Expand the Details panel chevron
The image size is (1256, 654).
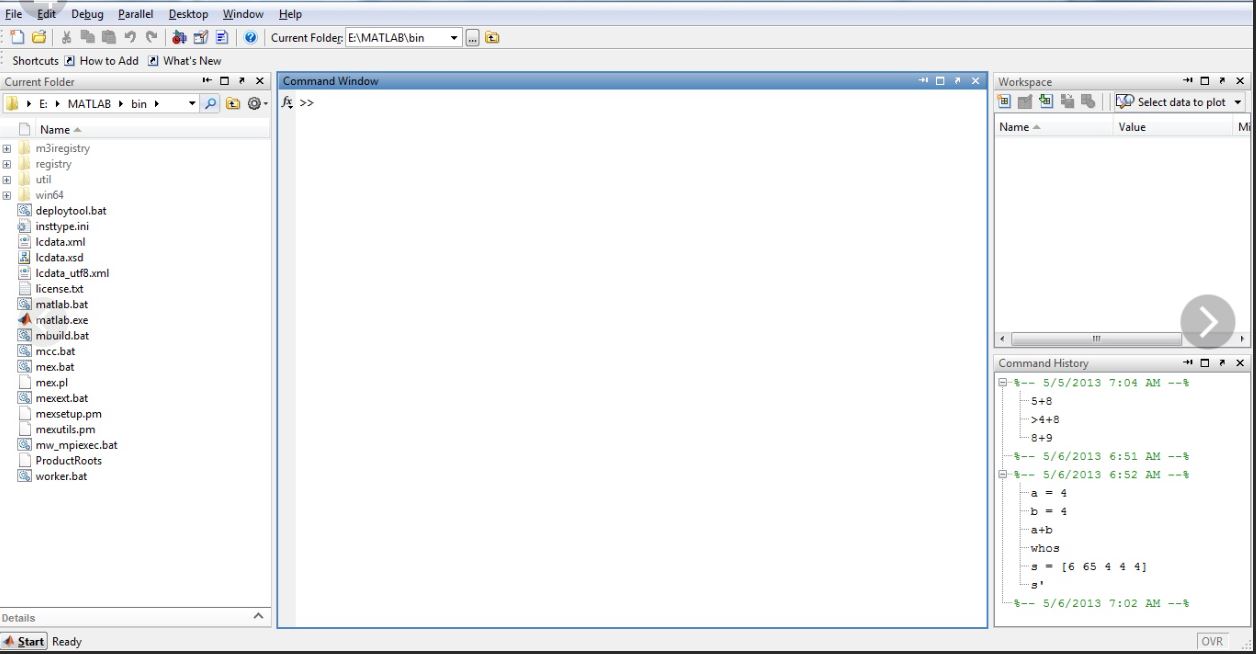coord(258,616)
